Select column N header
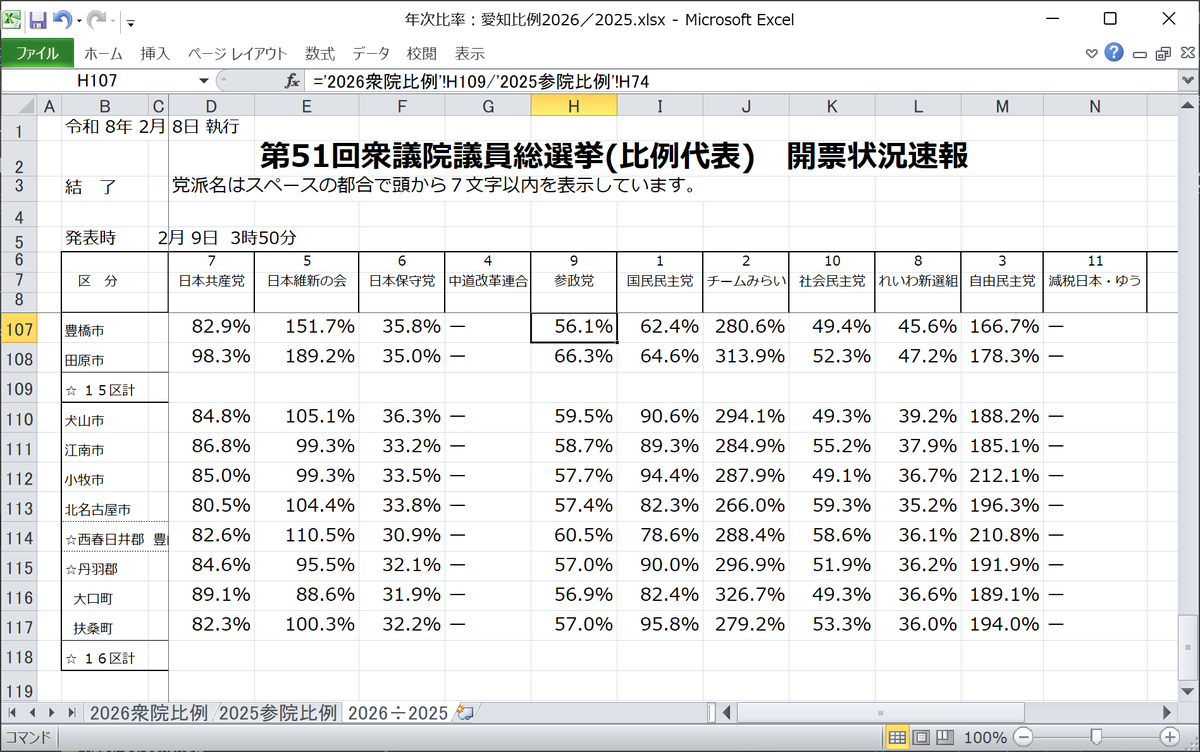Screen dimensions: 1200x752 coord(1095,105)
